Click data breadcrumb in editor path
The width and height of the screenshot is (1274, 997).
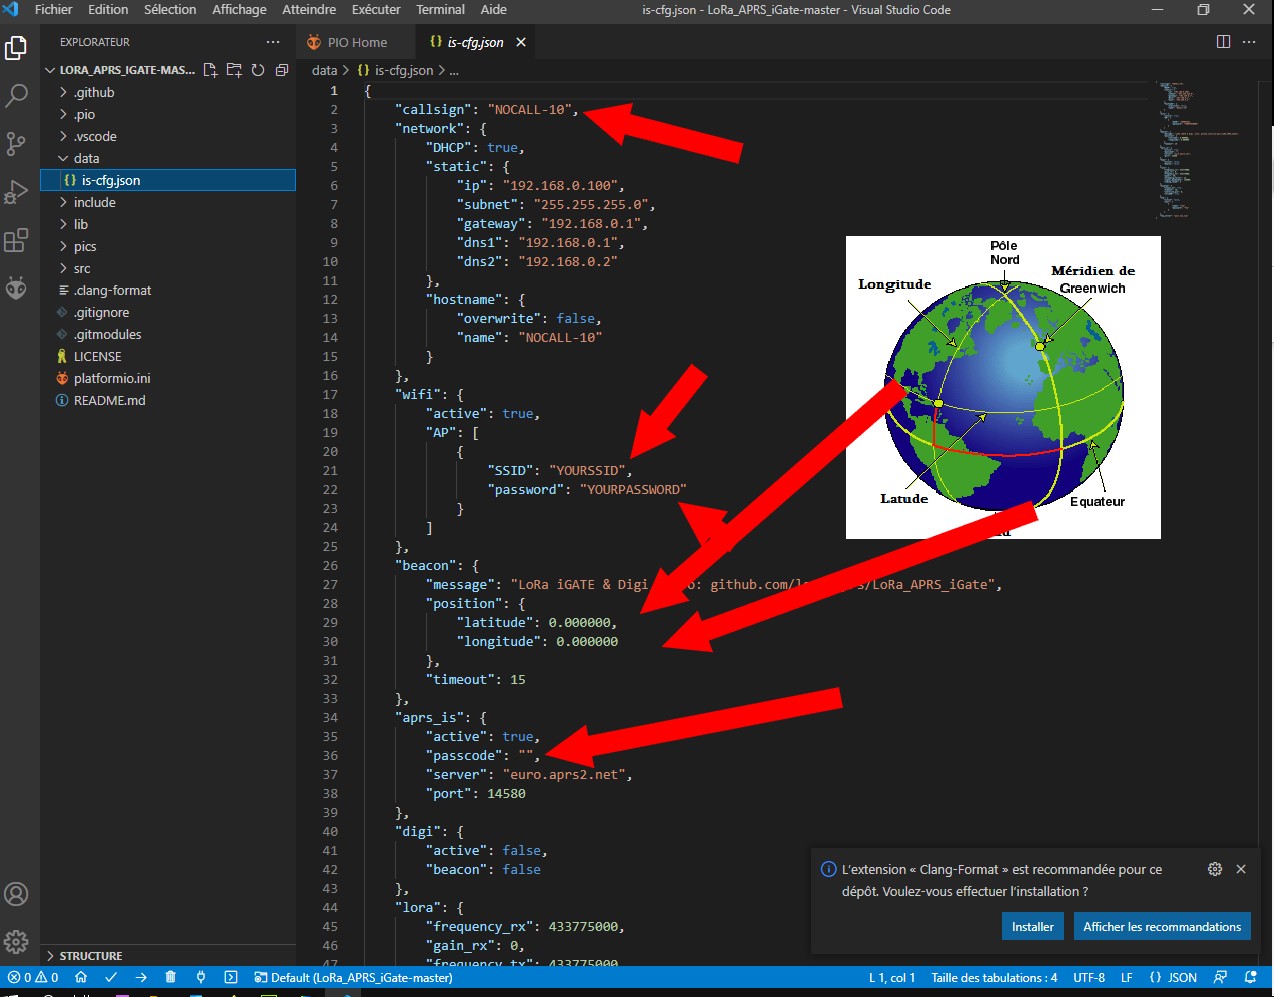[324, 70]
